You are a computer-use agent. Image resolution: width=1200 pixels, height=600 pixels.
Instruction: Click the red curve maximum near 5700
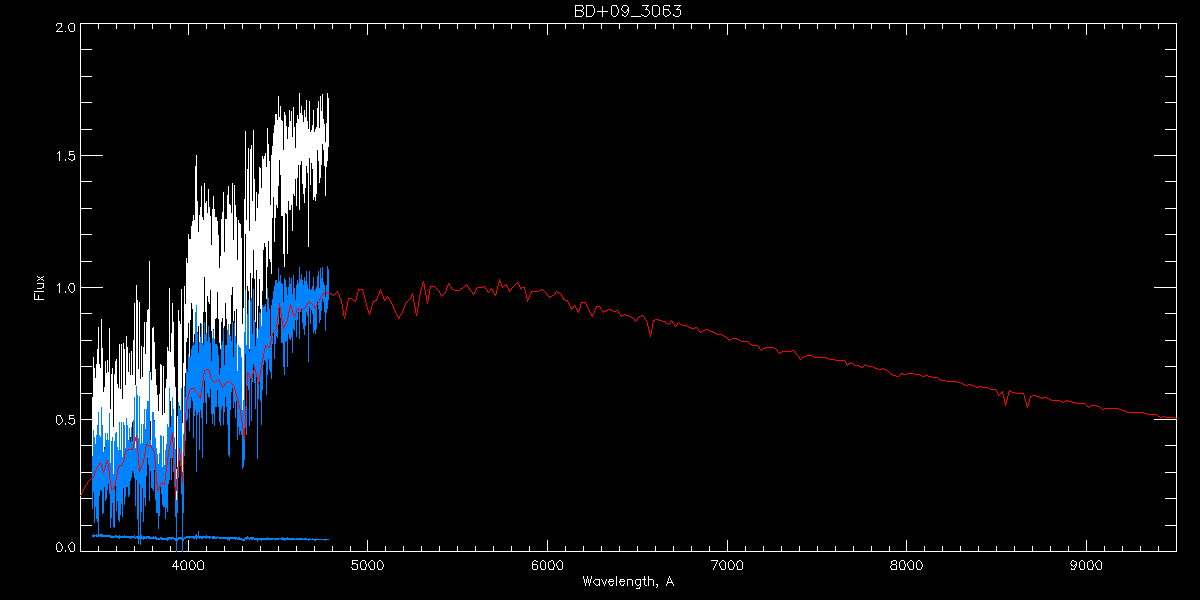pos(500,283)
